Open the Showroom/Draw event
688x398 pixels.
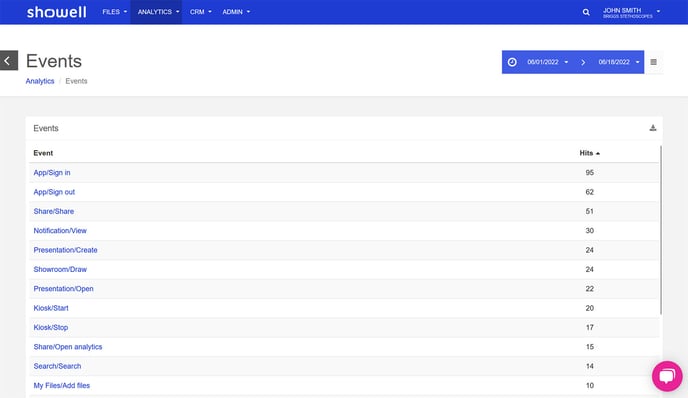pos(60,269)
